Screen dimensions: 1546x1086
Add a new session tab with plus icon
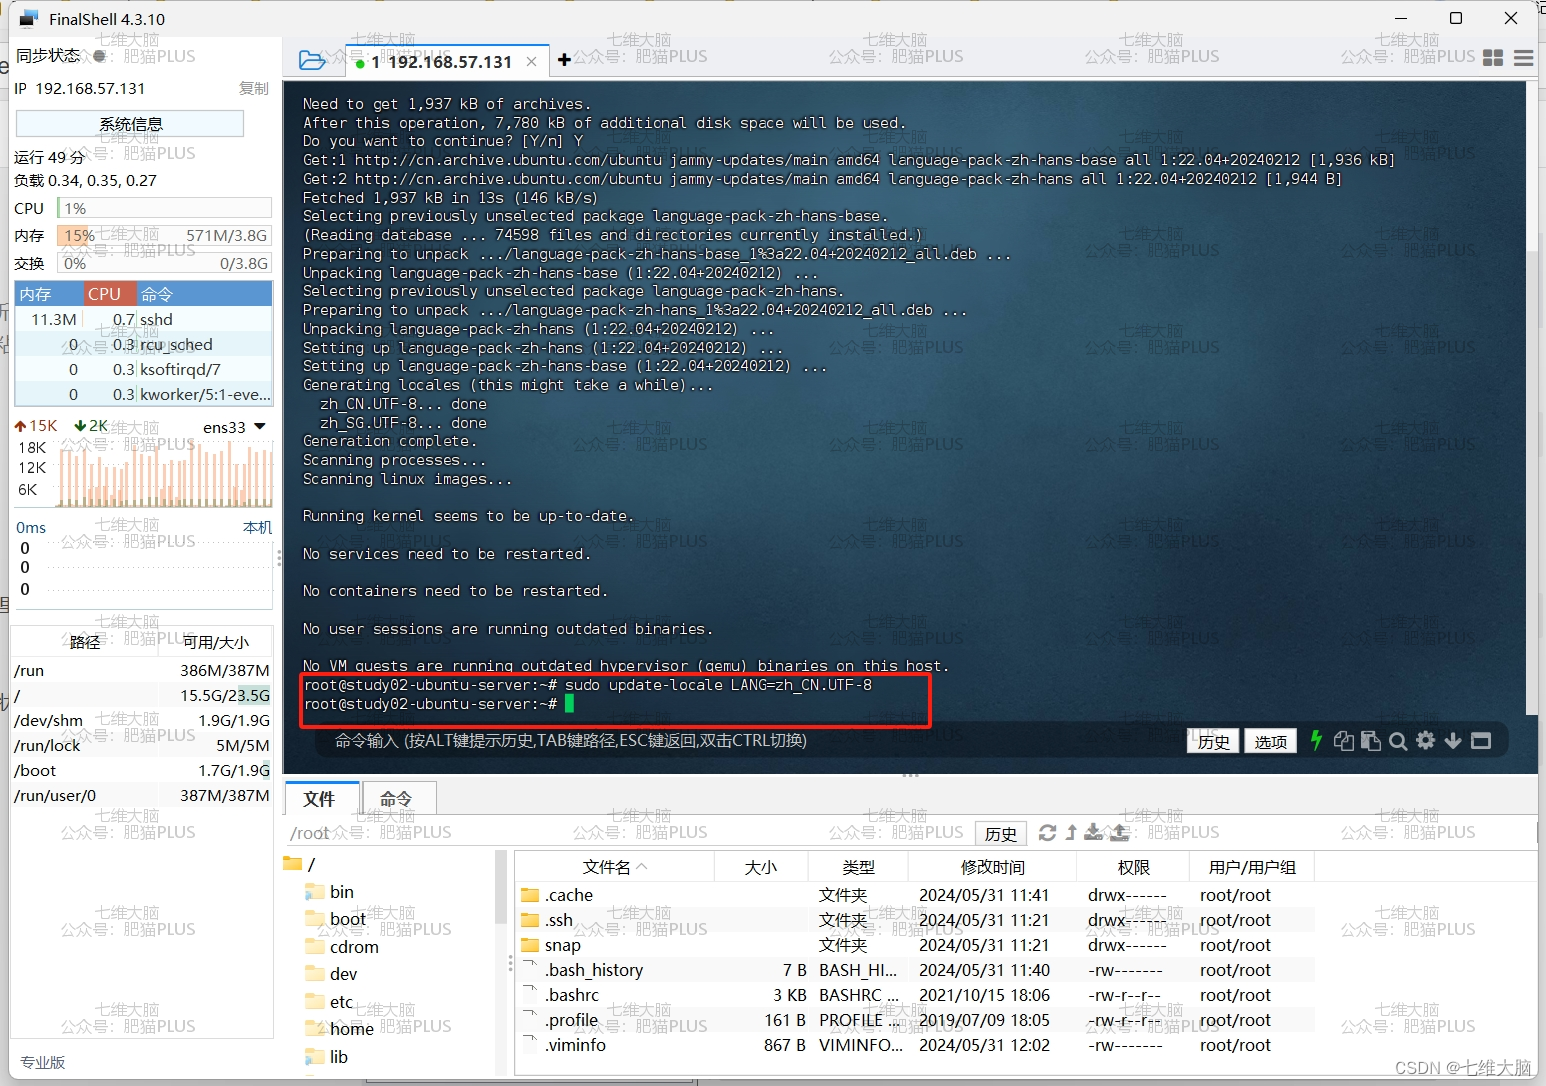[x=564, y=60]
